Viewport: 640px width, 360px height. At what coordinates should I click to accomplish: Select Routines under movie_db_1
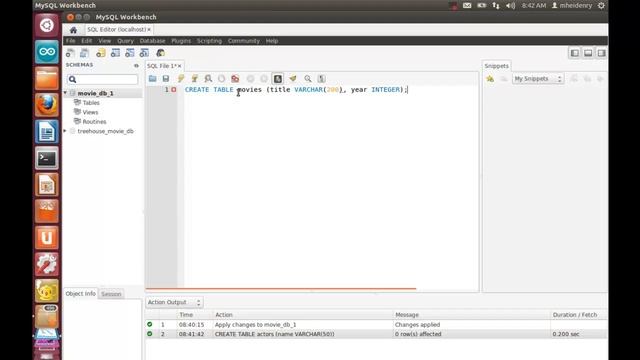(x=94, y=122)
